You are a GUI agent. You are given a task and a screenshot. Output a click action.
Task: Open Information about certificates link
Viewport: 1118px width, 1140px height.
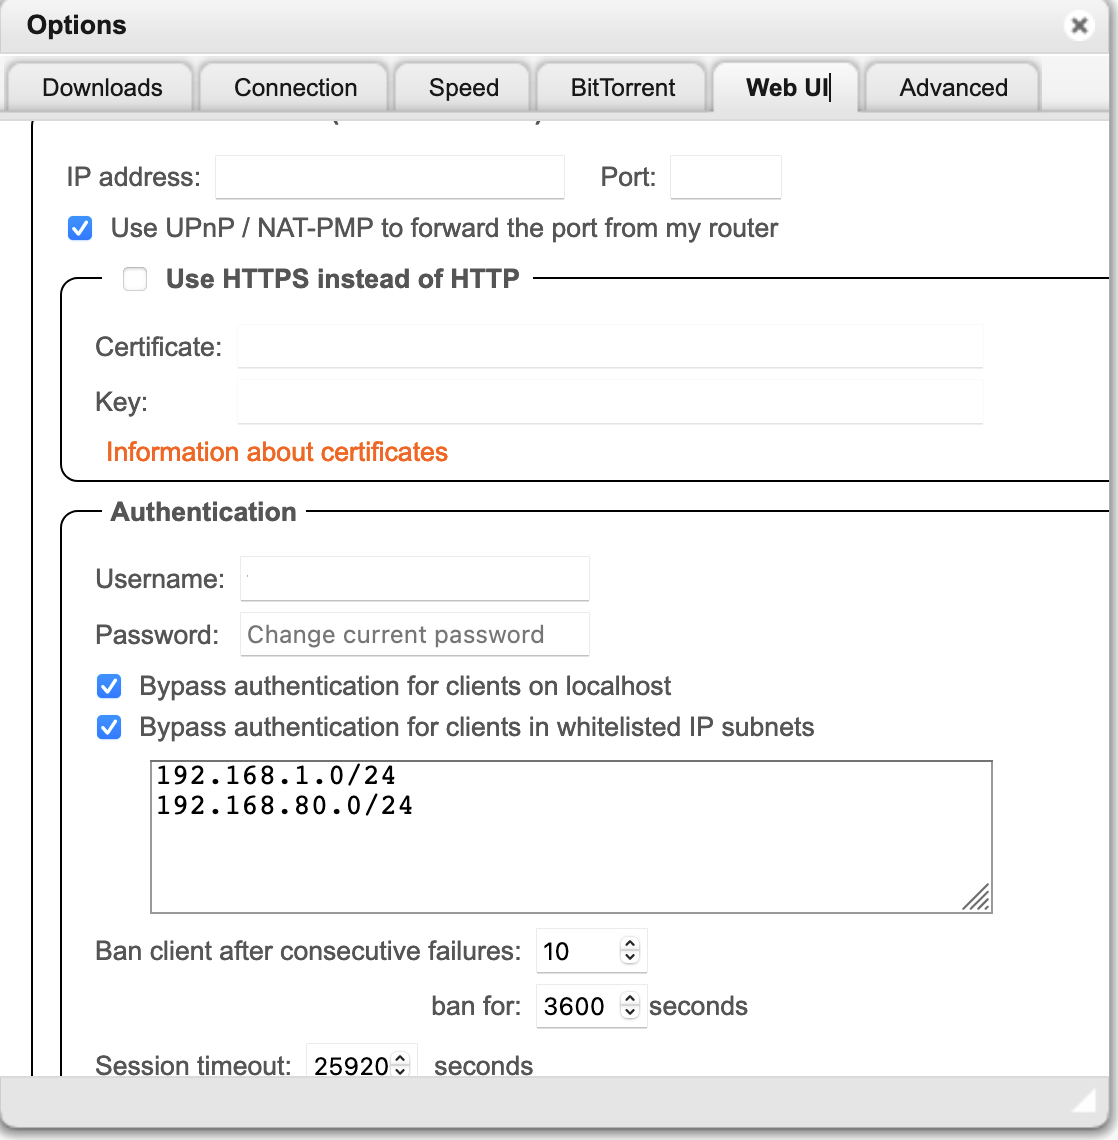tap(277, 452)
